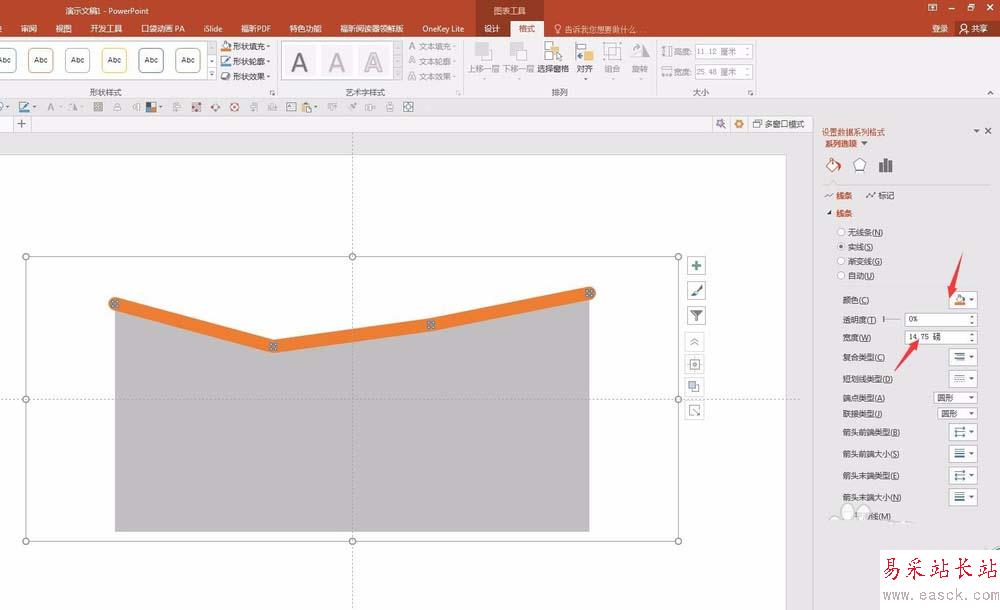
Task: Click the 透明度 transparency slider
Action: (x=892, y=318)
